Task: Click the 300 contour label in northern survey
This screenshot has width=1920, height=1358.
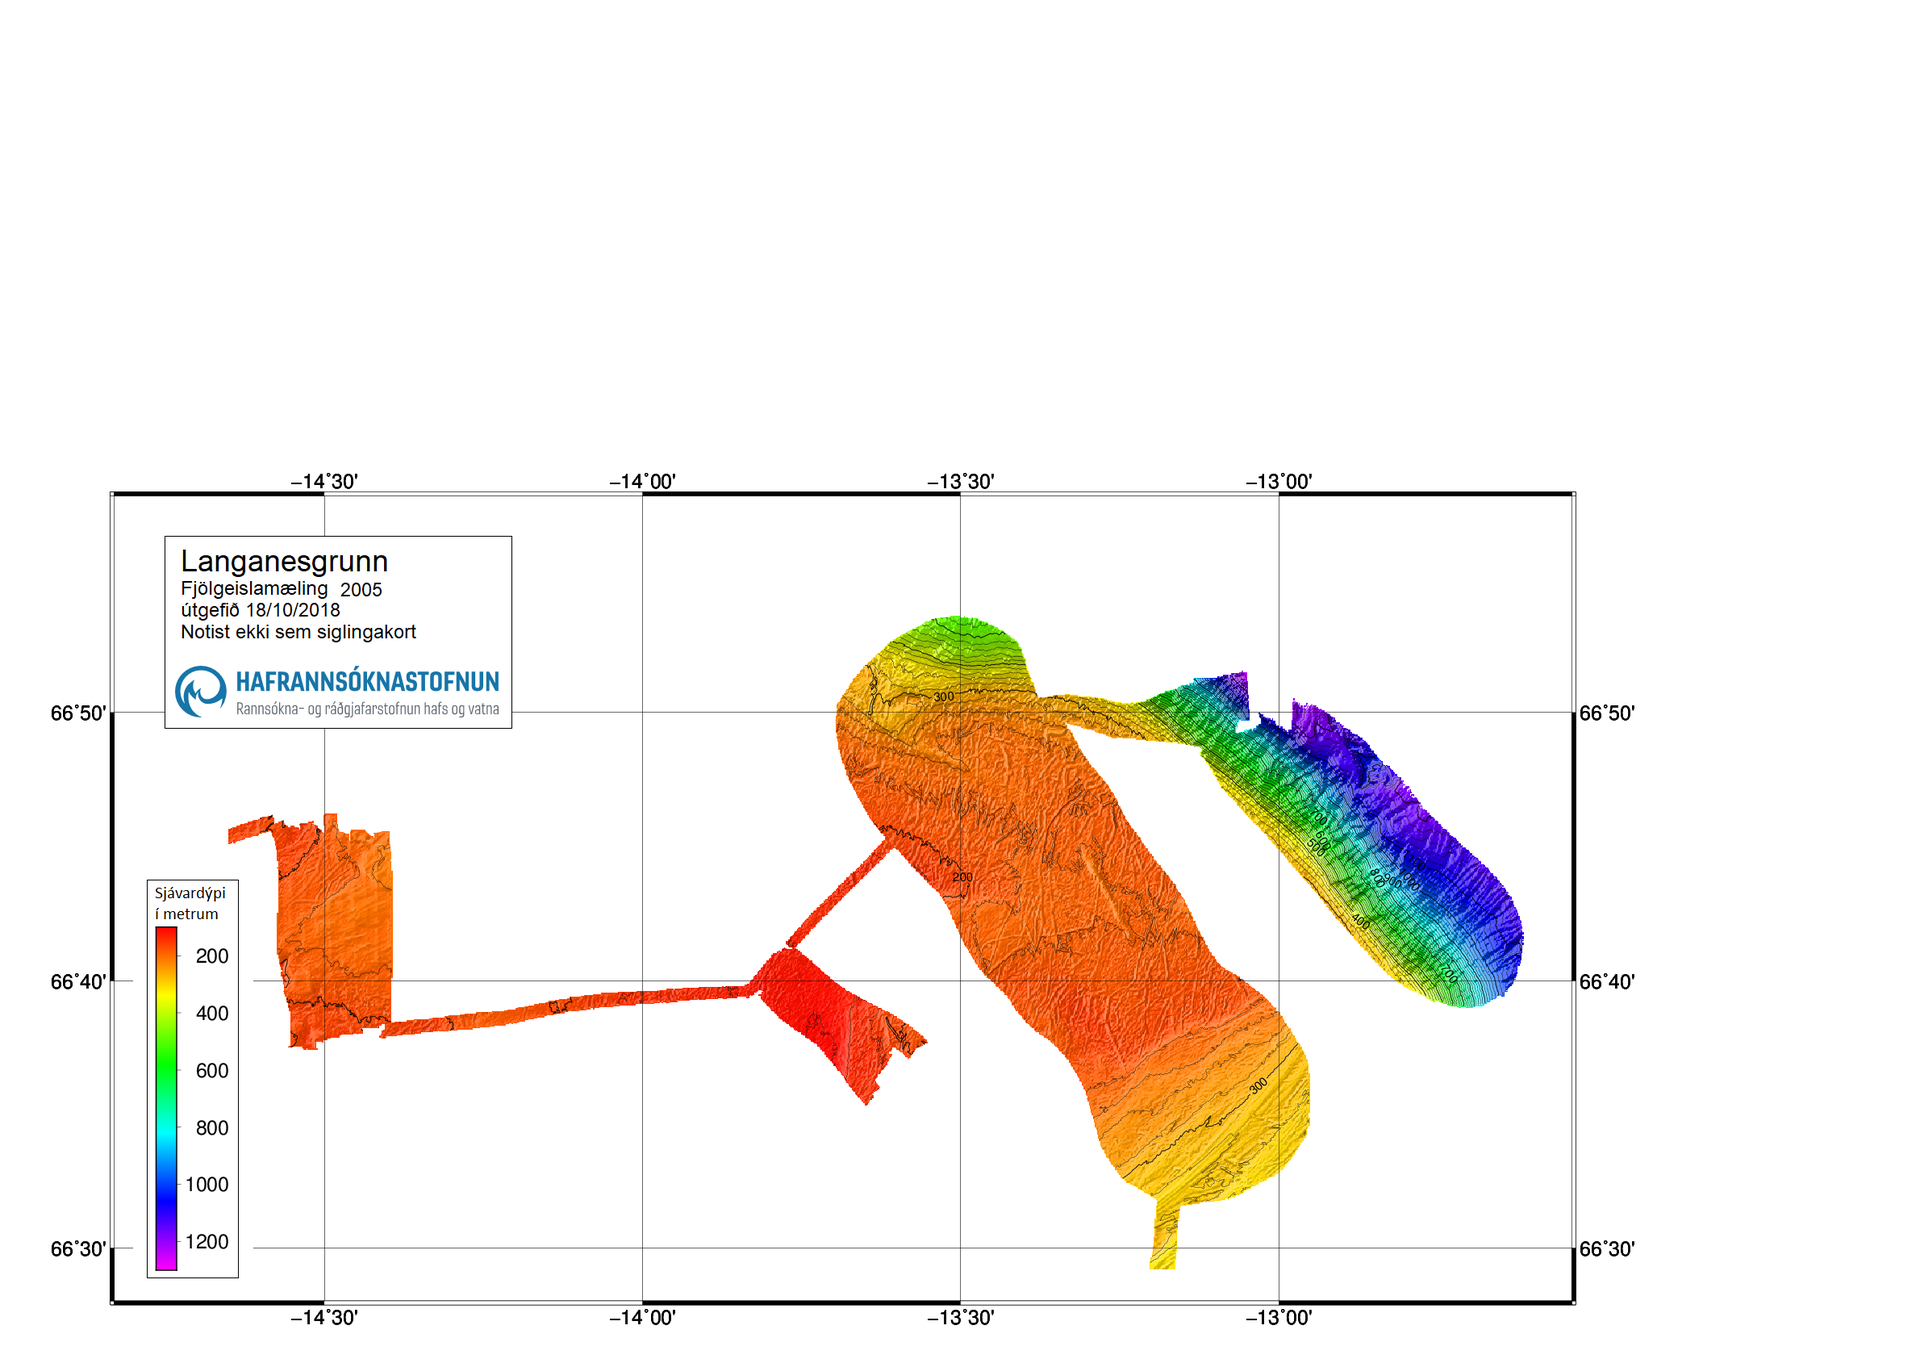Action: (x=943, y=697)
